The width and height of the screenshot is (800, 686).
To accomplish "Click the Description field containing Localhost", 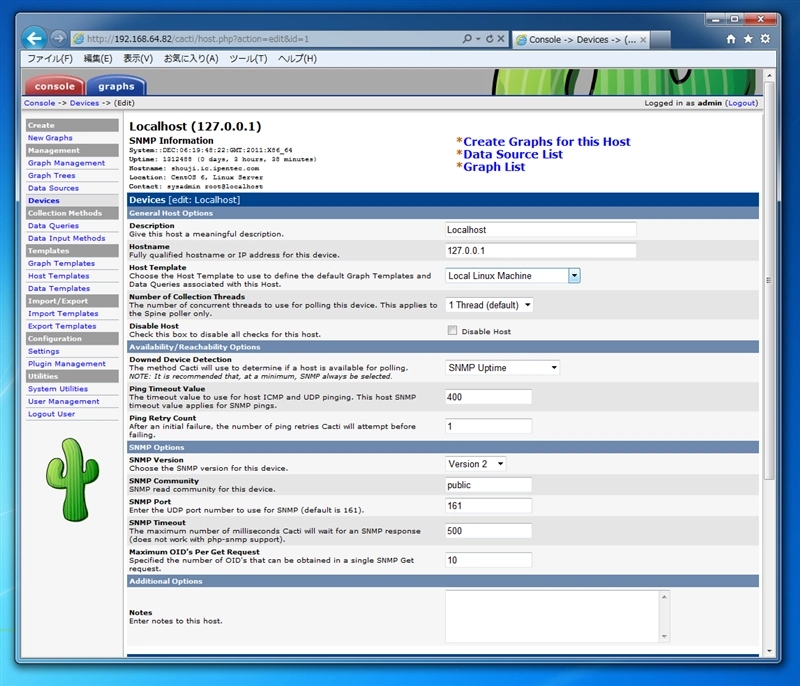I will 541,230.
